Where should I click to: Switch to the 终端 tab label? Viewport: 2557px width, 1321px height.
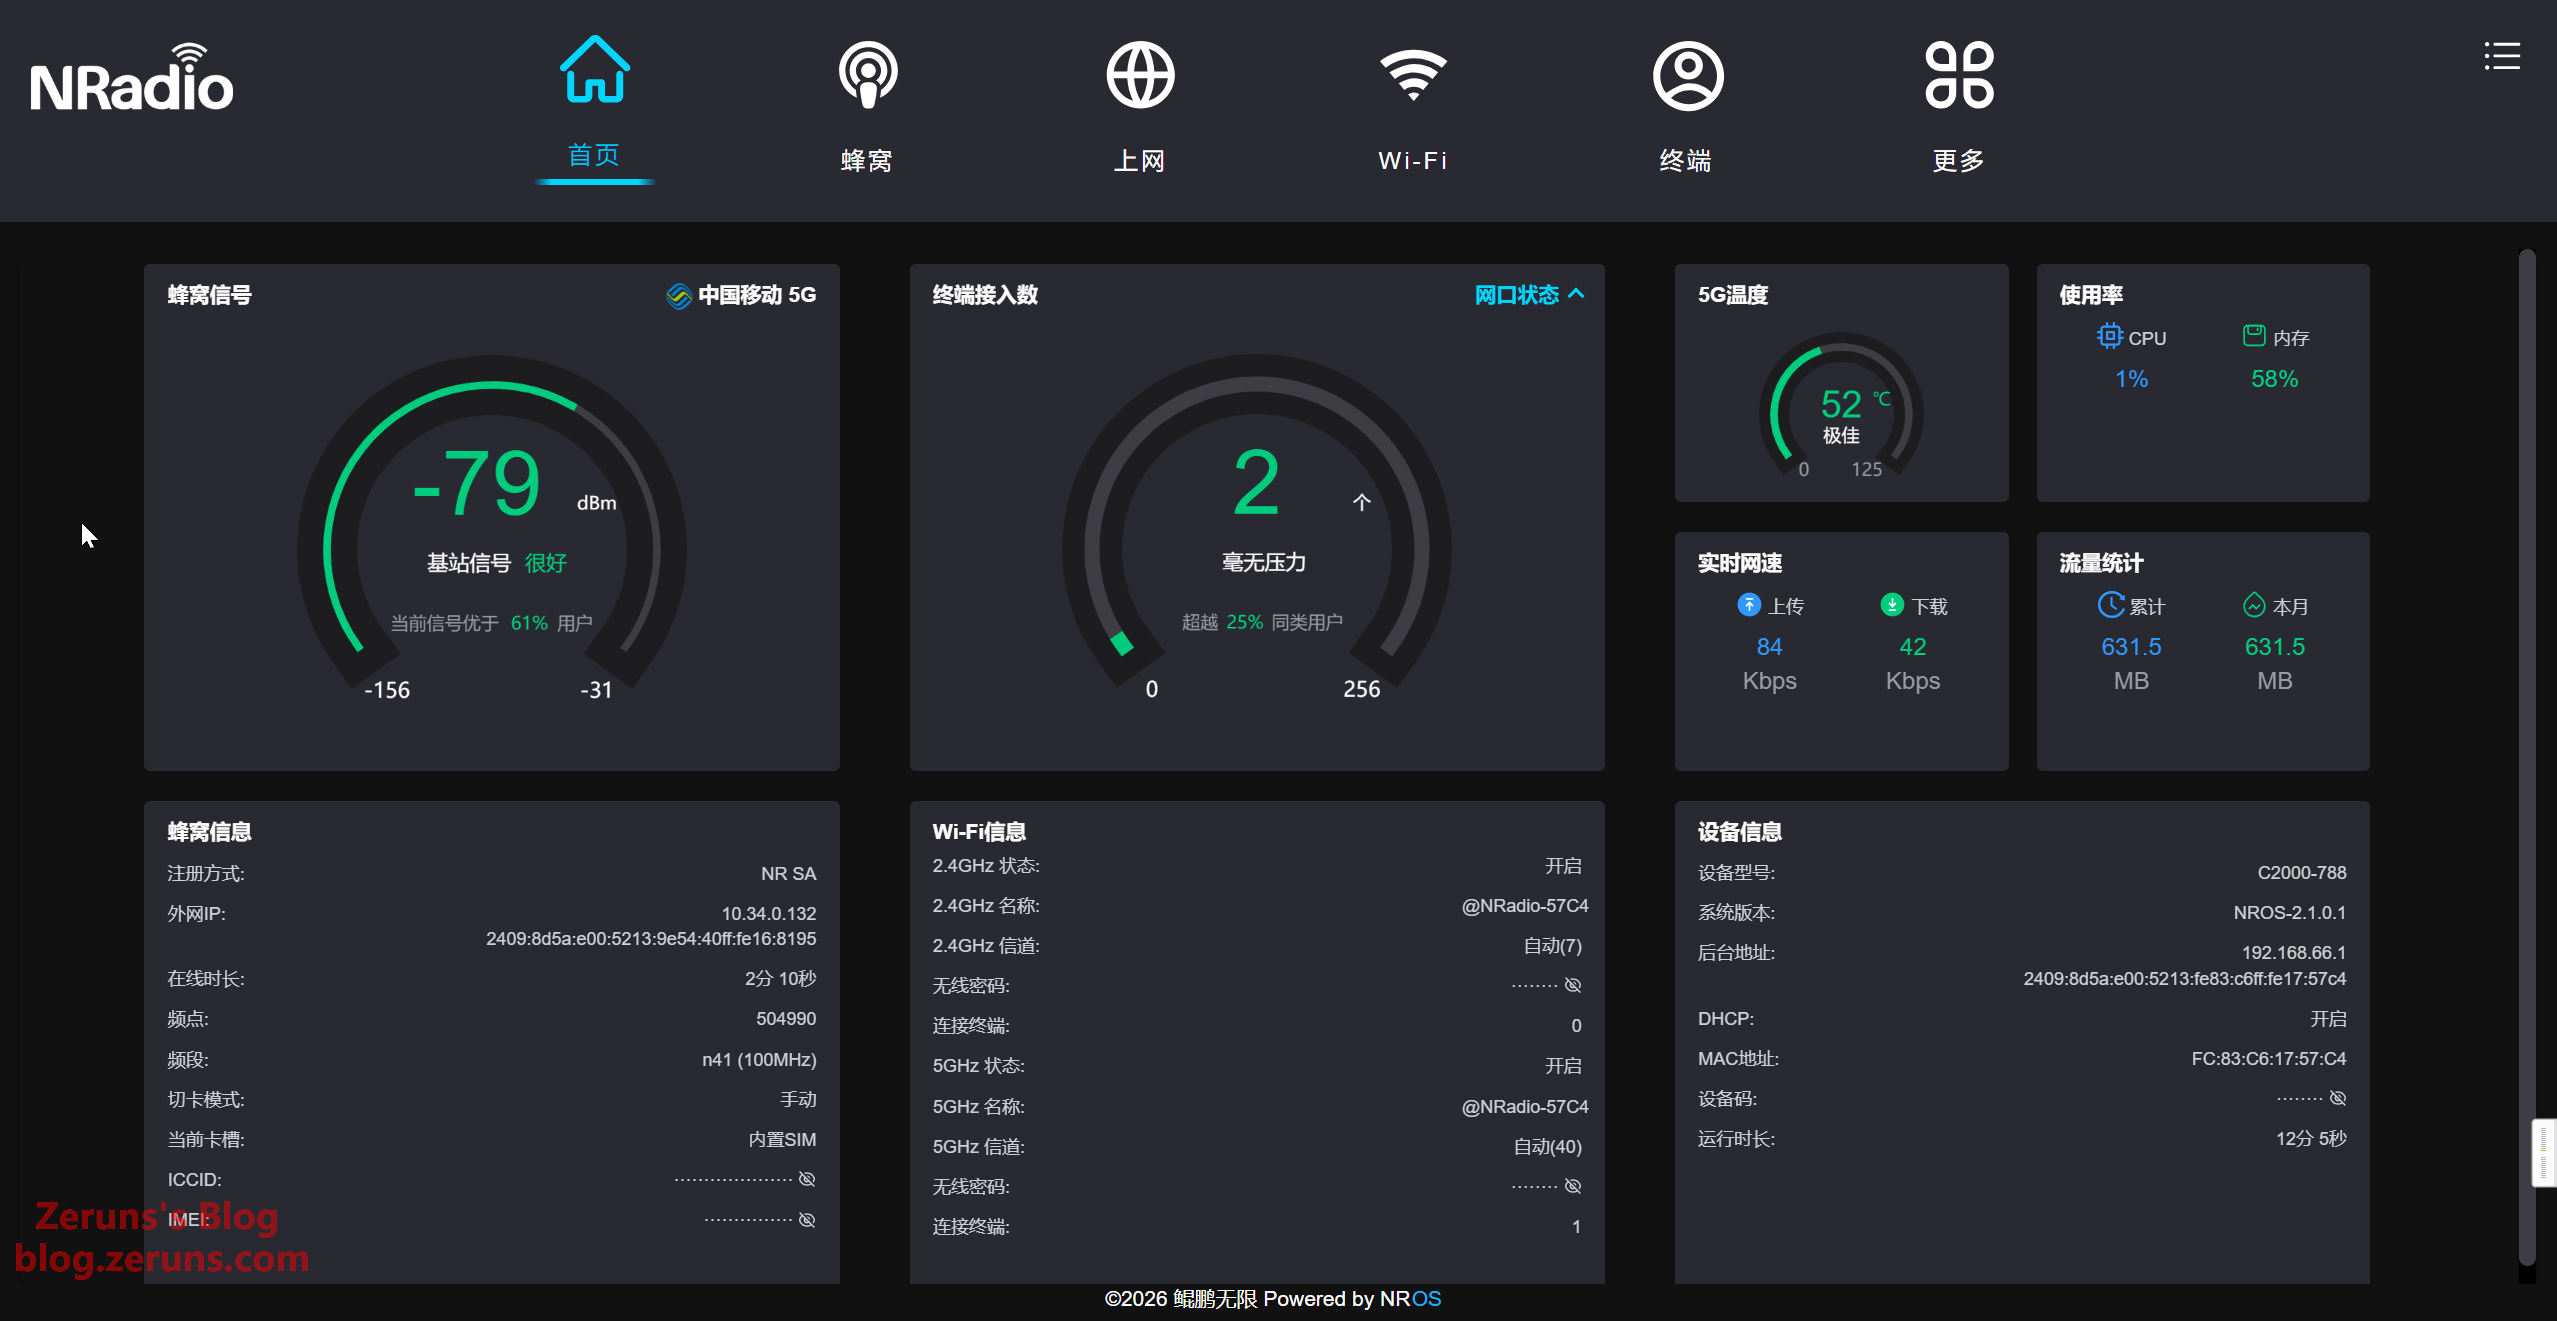point(1686,160)
